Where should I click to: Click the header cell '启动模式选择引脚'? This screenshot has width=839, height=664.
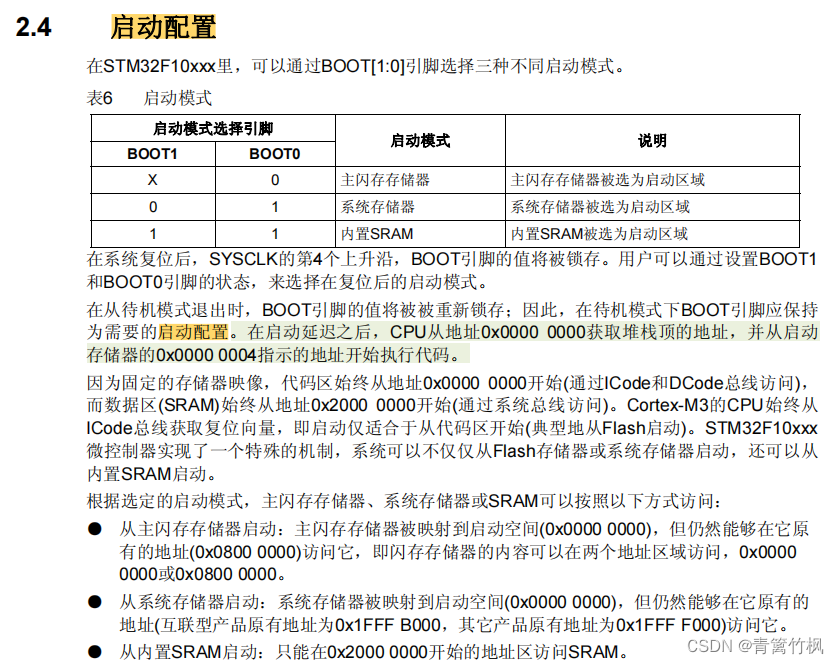click(213, 128)
